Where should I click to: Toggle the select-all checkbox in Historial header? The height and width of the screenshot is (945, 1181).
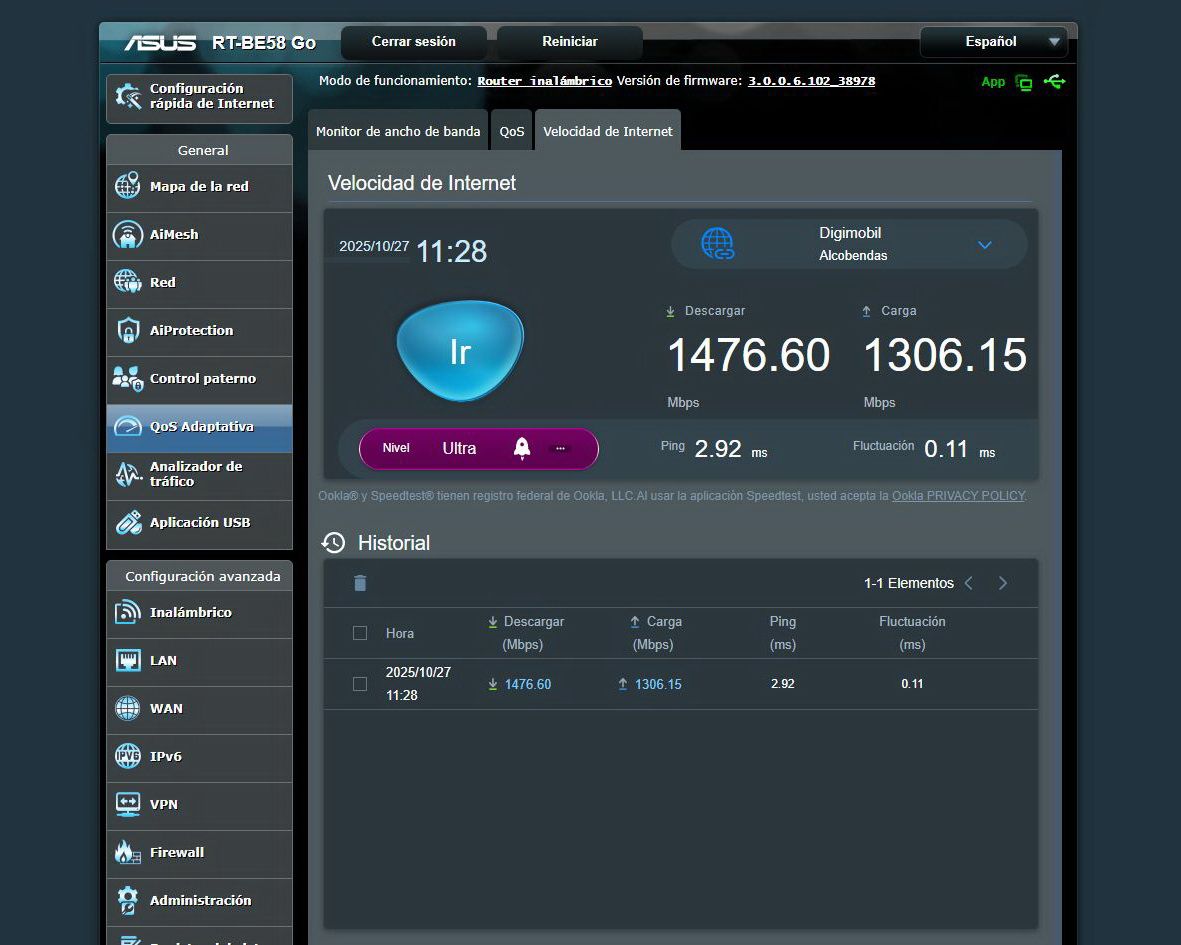coord(360,633)
